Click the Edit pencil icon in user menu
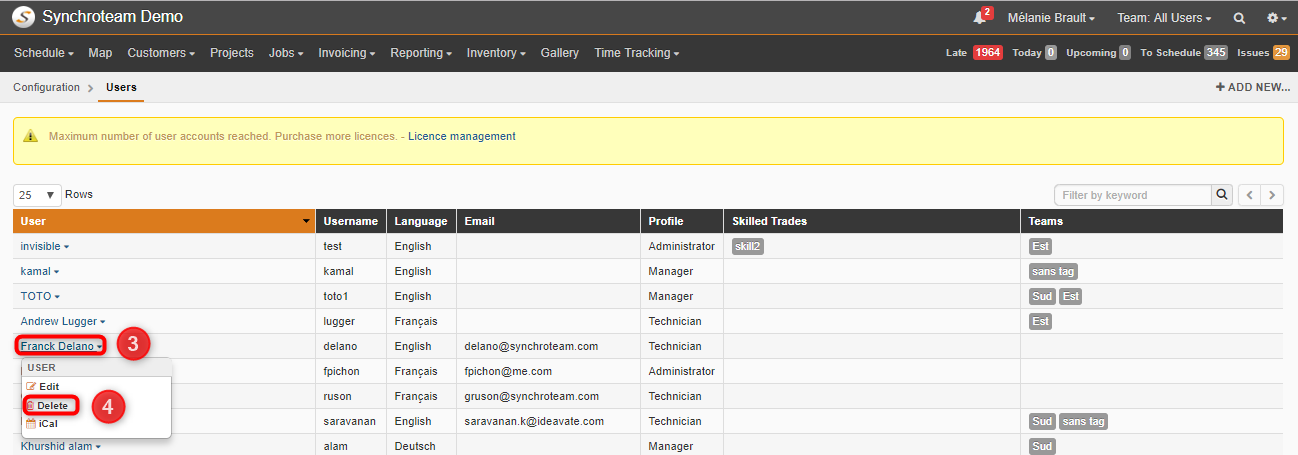 pyautogui.click(x=31, y=386)
